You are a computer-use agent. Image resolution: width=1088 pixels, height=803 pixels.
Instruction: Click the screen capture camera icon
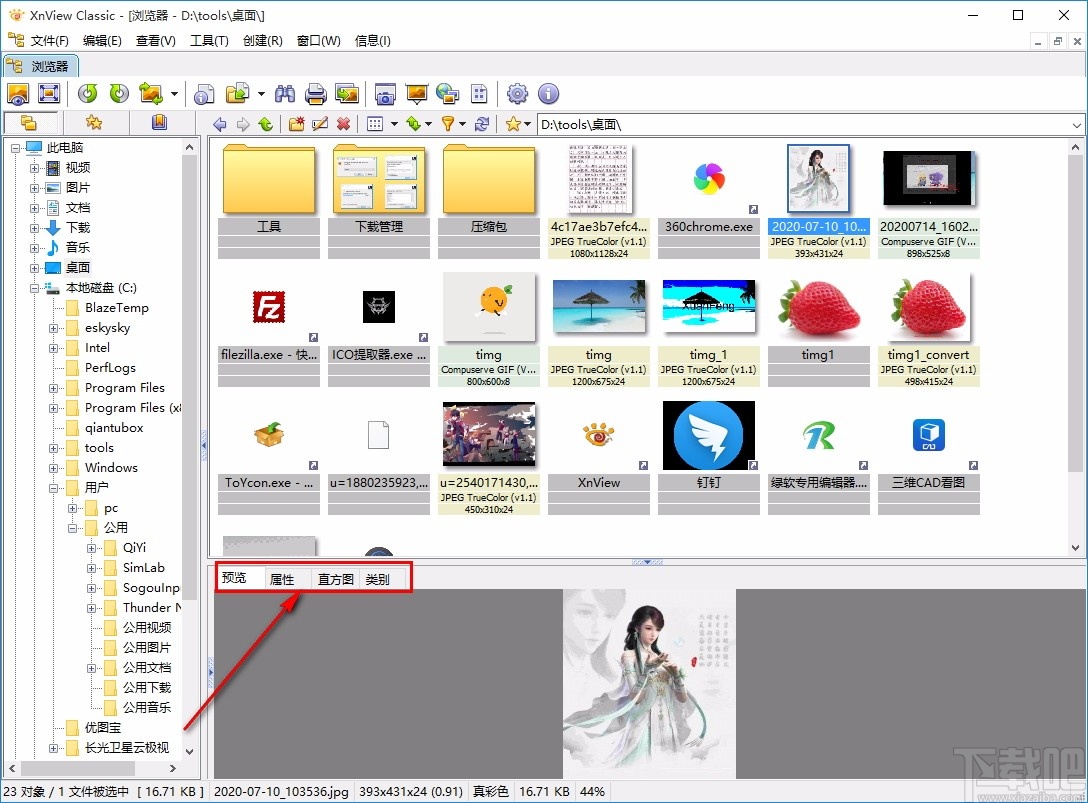[x=384, y=94]
